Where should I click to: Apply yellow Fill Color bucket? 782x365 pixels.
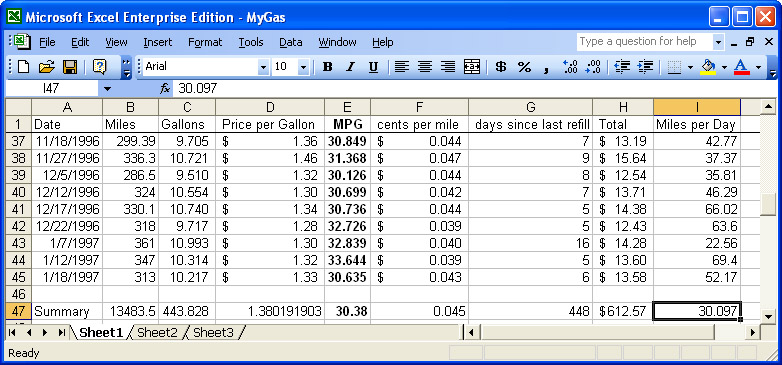coord(708,67)
